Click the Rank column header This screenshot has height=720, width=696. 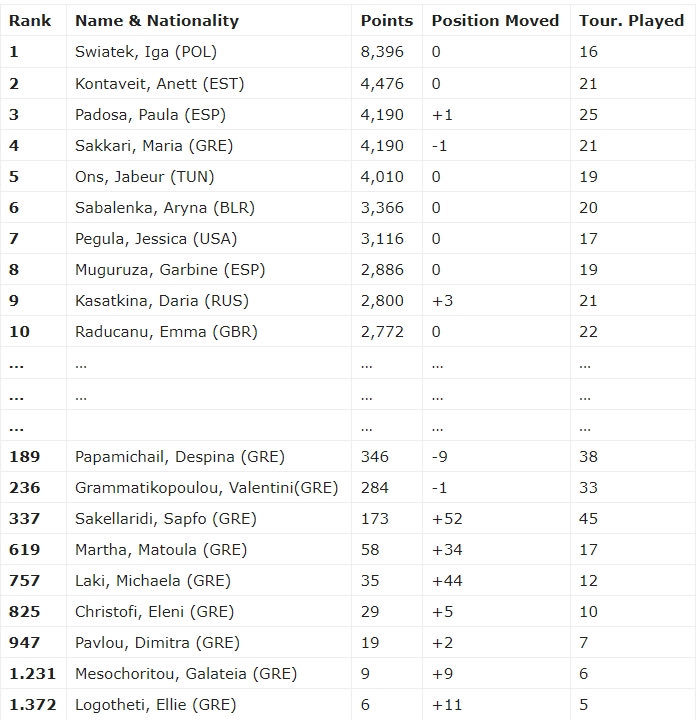30,20
